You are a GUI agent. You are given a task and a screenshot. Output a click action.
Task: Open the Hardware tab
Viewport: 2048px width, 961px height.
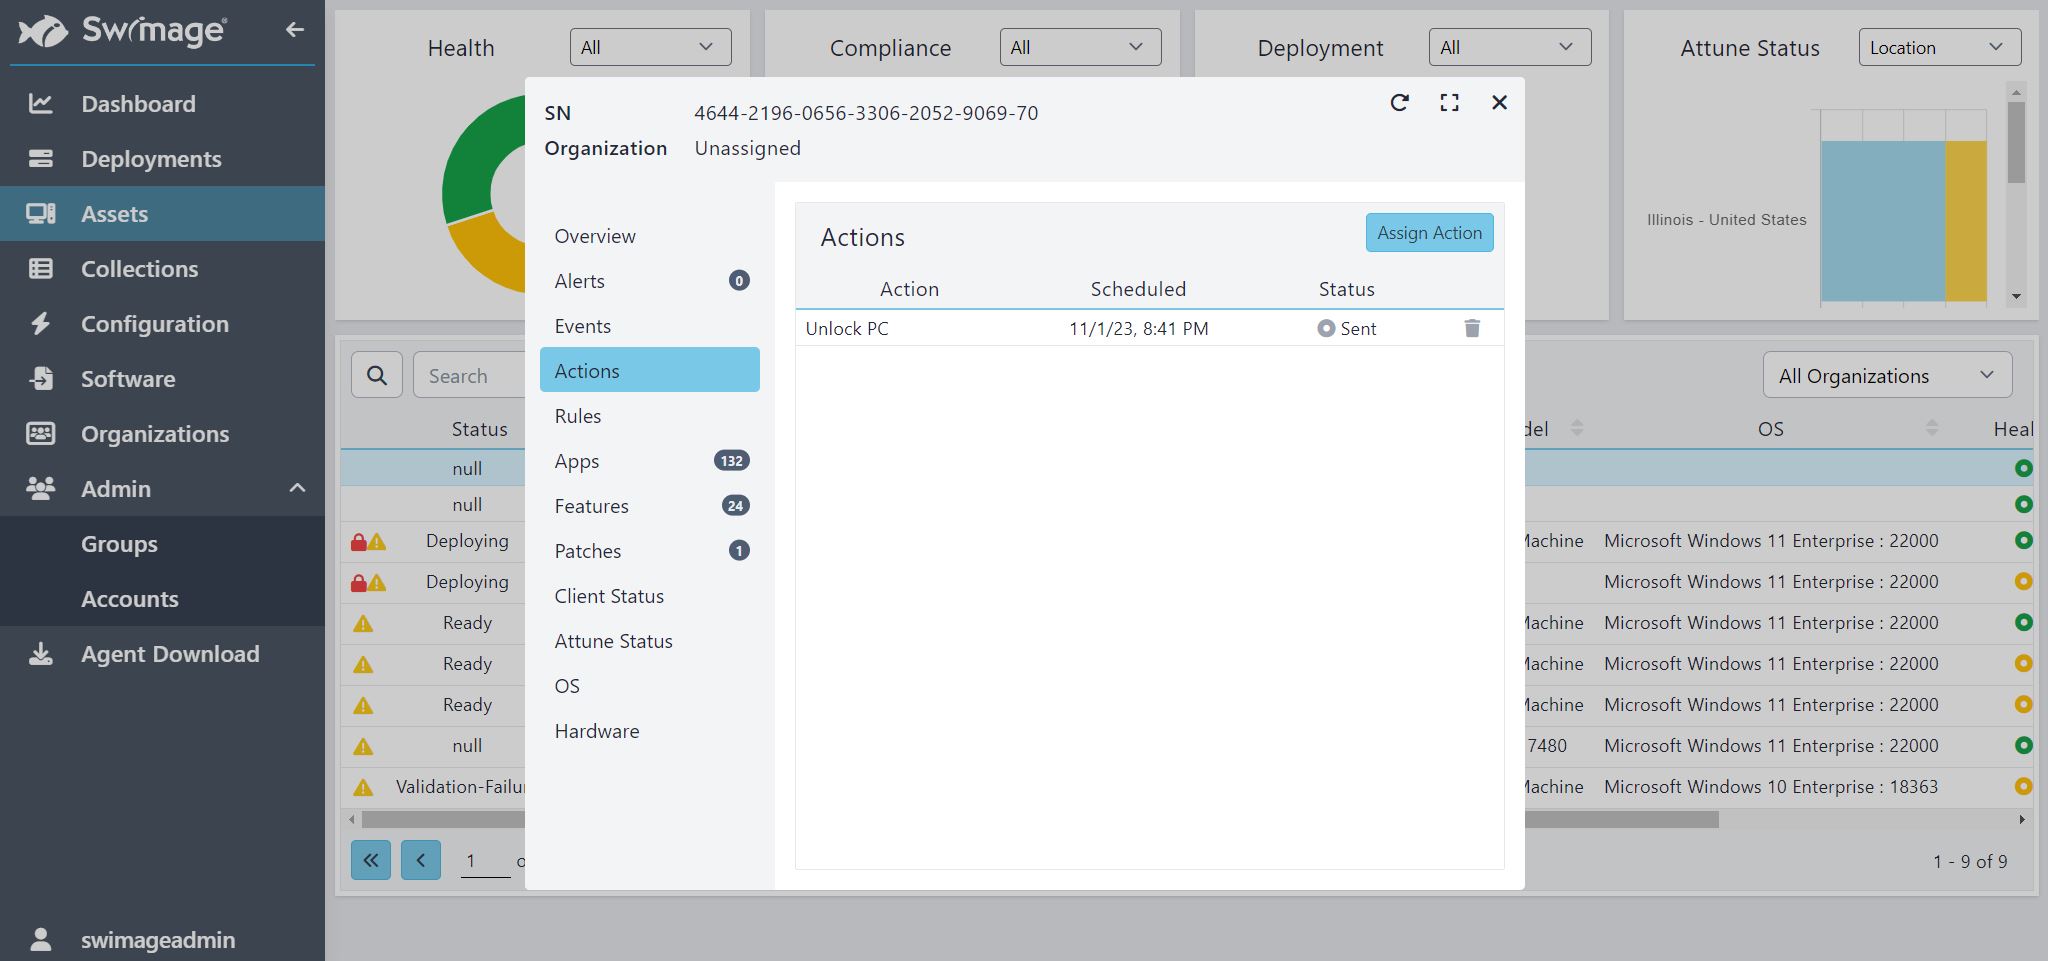pyautogui.click(x=650, y=731)
